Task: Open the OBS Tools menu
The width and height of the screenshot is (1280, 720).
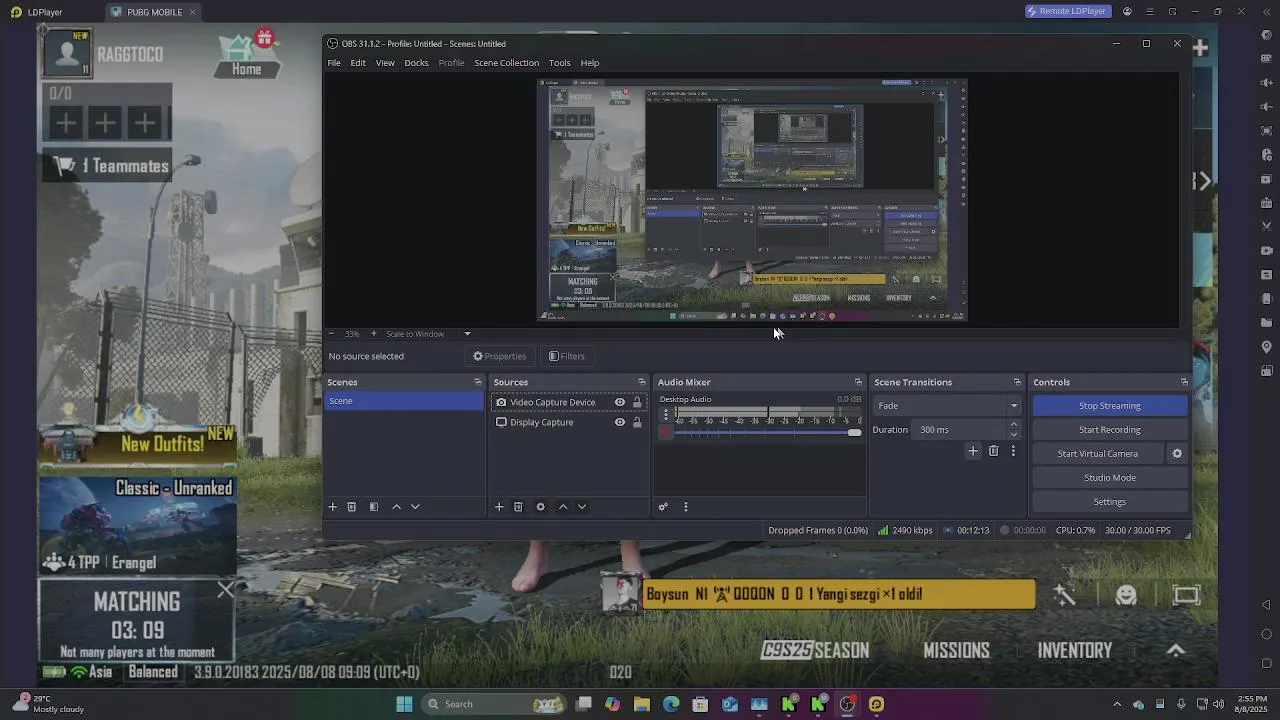Action: (560, 63)
